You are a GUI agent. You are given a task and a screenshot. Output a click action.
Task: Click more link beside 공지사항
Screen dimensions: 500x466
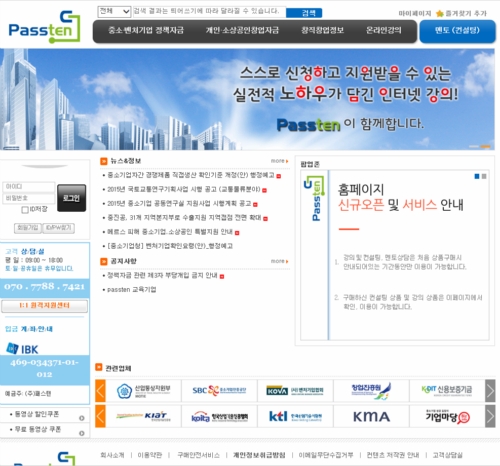279,261
